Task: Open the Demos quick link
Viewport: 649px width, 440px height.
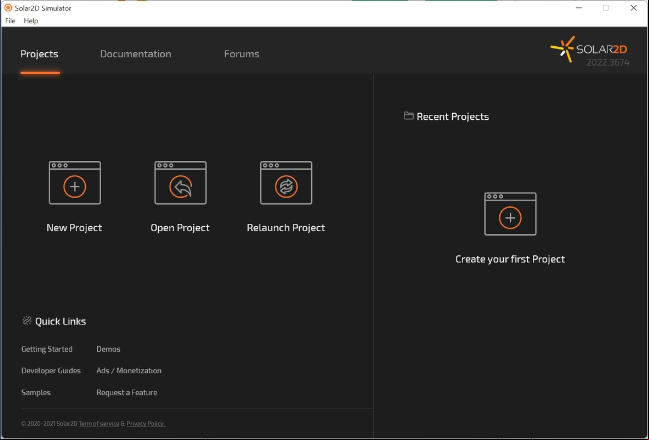Action: pos(108,349)
